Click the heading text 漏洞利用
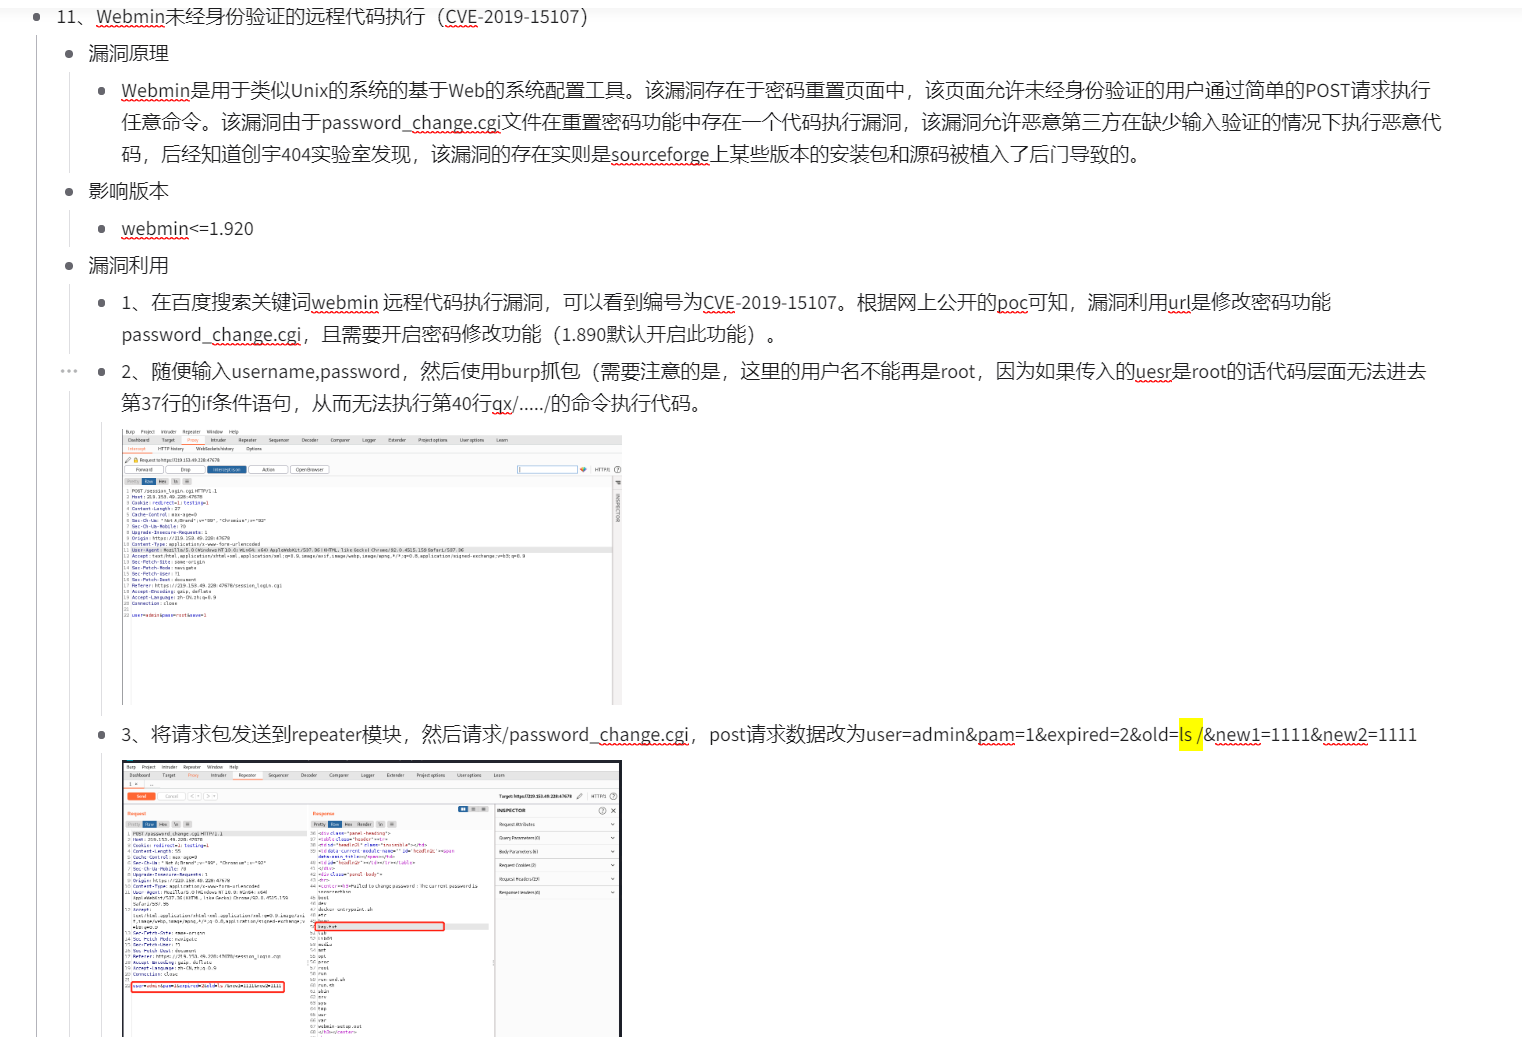 tap(128, 266)
